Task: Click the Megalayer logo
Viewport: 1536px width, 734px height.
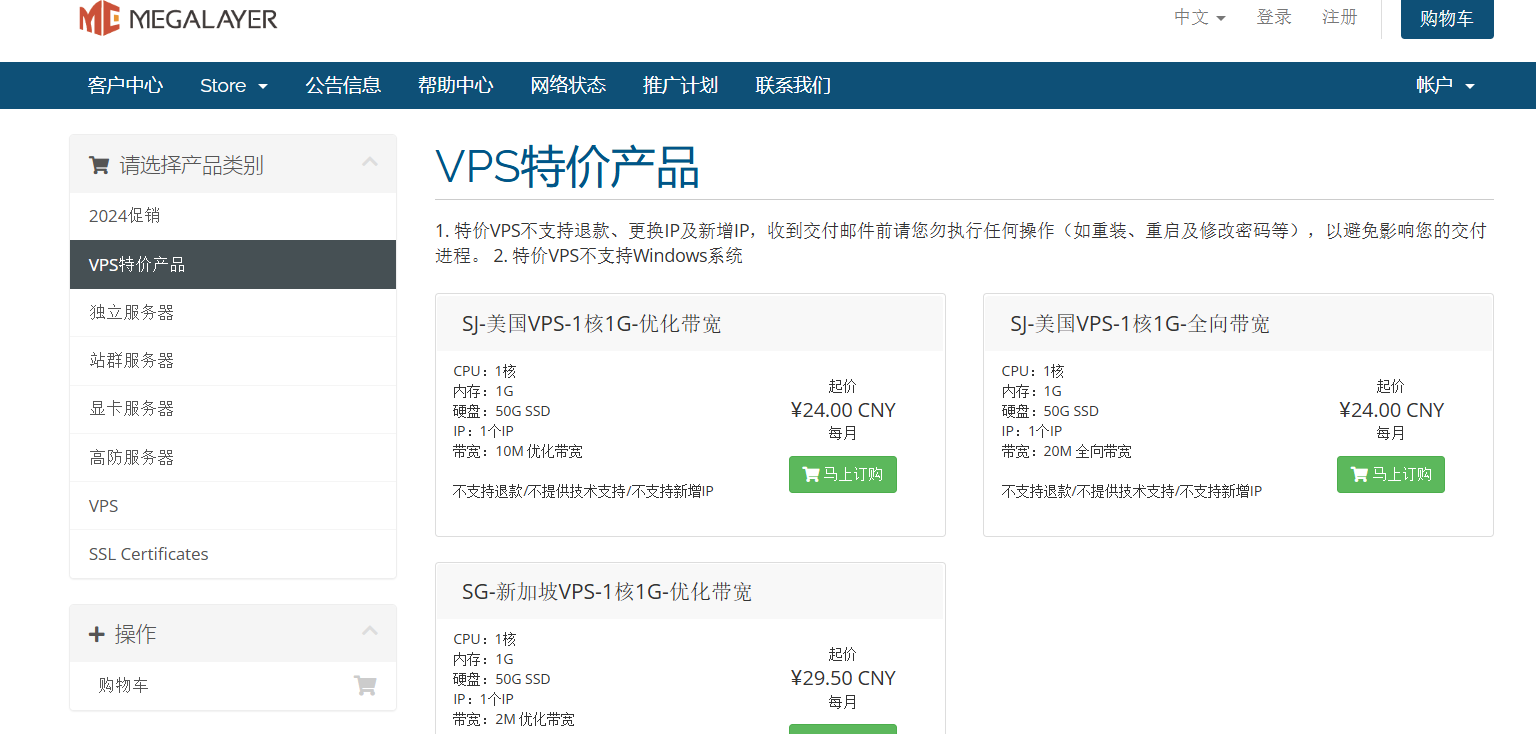Action: tap(178, 18)
